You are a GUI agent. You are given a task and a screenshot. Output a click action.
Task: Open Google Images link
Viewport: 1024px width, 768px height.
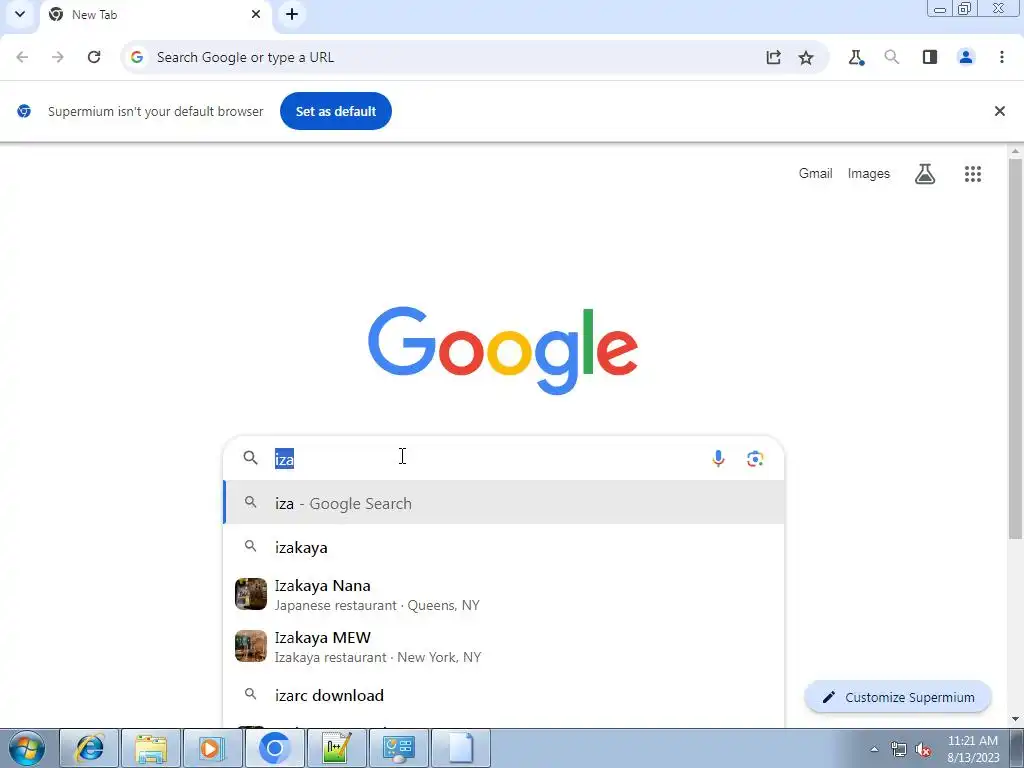(869, 174)
